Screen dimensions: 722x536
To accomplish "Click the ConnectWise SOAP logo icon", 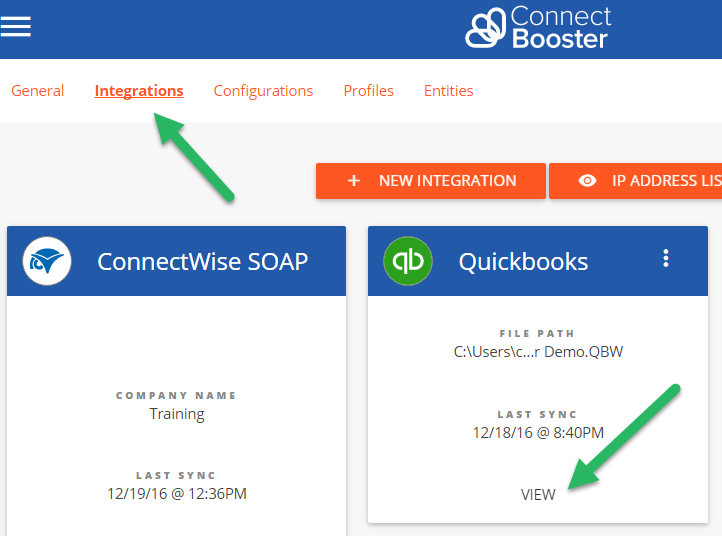I will pyautogui.click(x=47, y=261).
